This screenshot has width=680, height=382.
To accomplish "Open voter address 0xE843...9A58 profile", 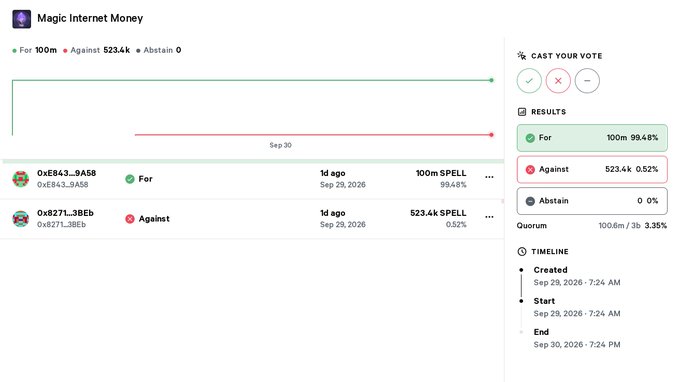I will click(66, 173).
